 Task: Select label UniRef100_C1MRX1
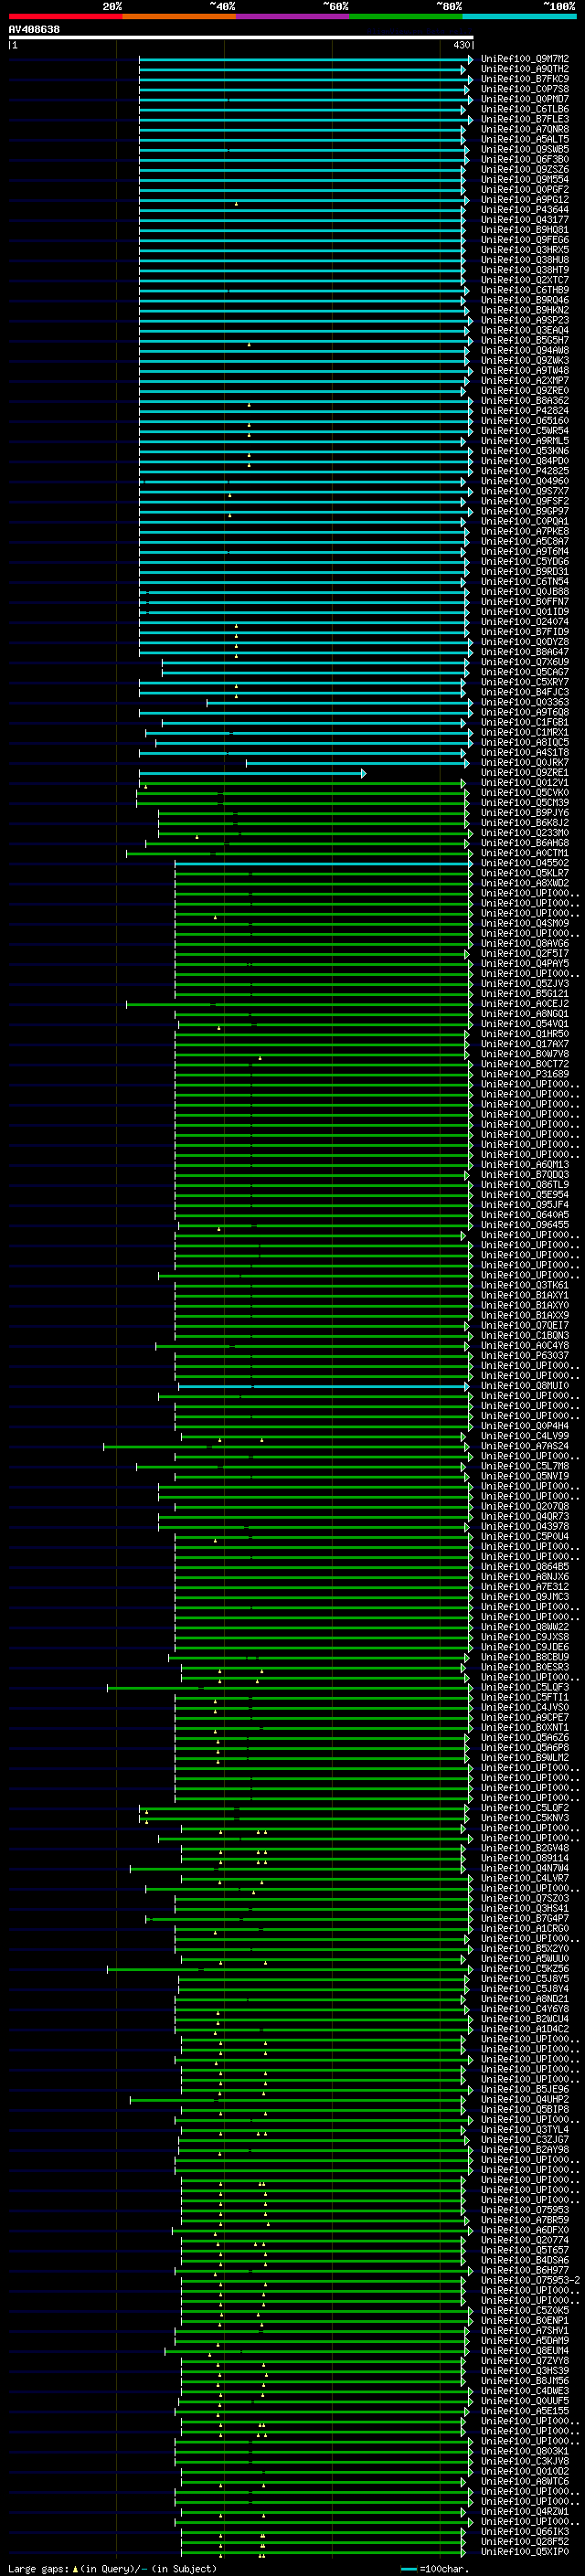[x=525, y=732]
